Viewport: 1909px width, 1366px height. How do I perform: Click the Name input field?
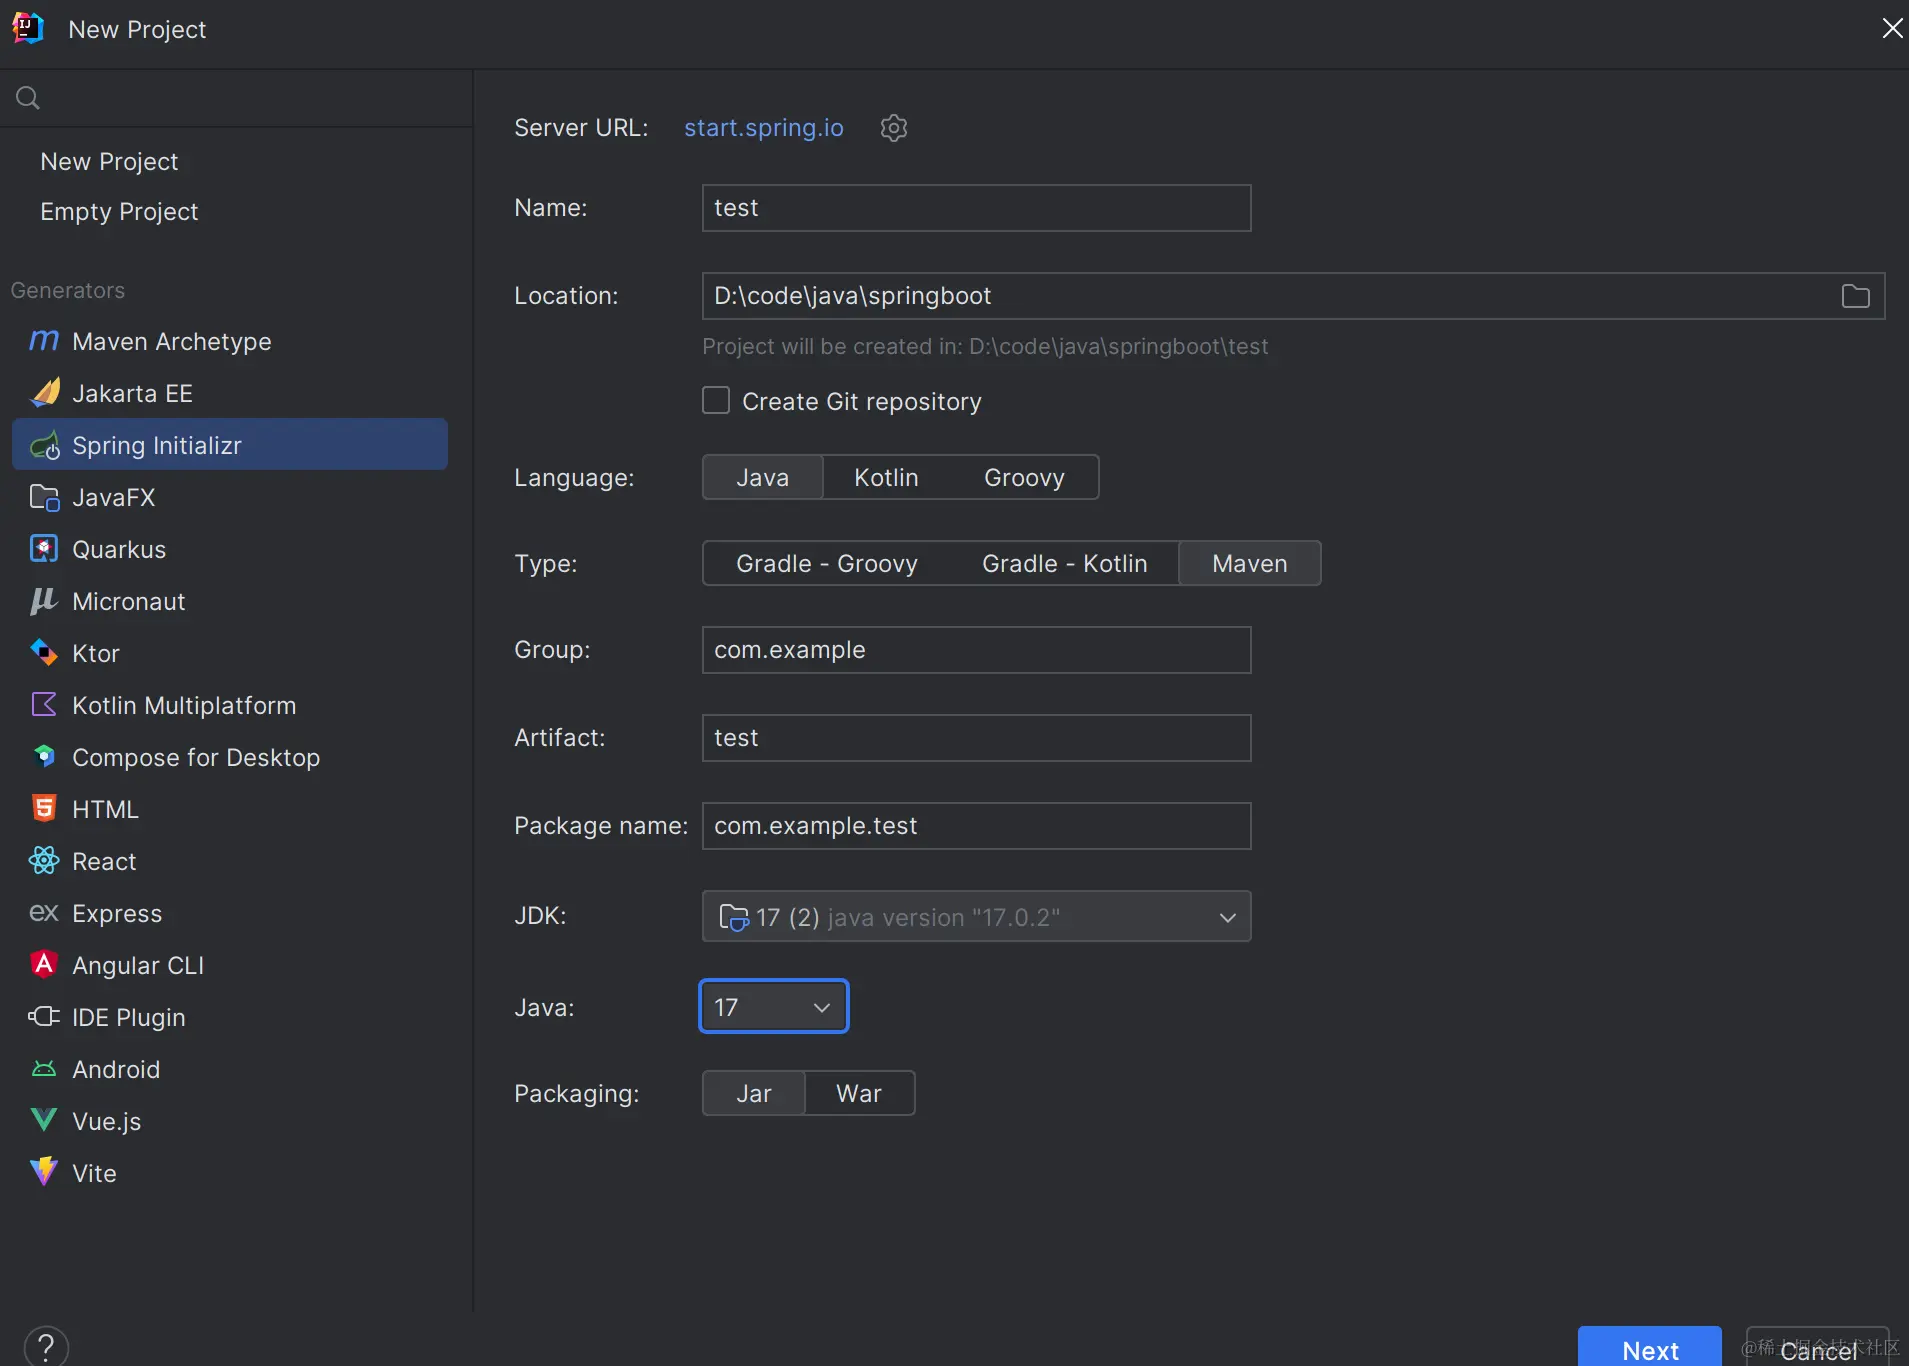[x=977, y=208]
